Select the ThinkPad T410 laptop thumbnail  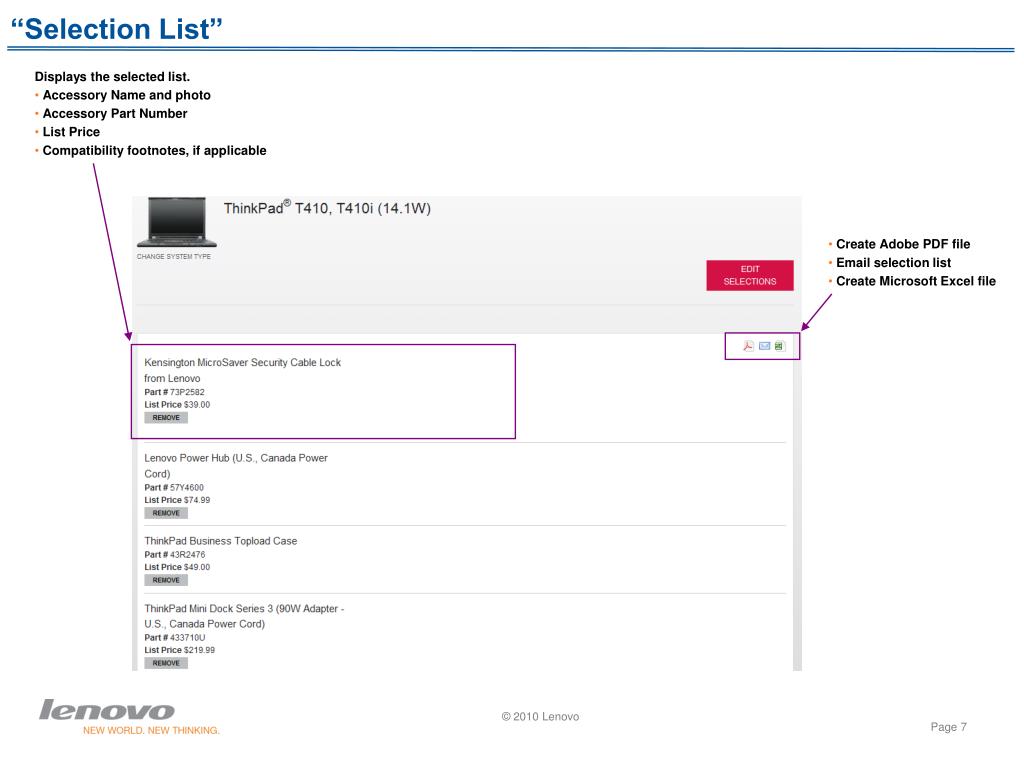176,222
